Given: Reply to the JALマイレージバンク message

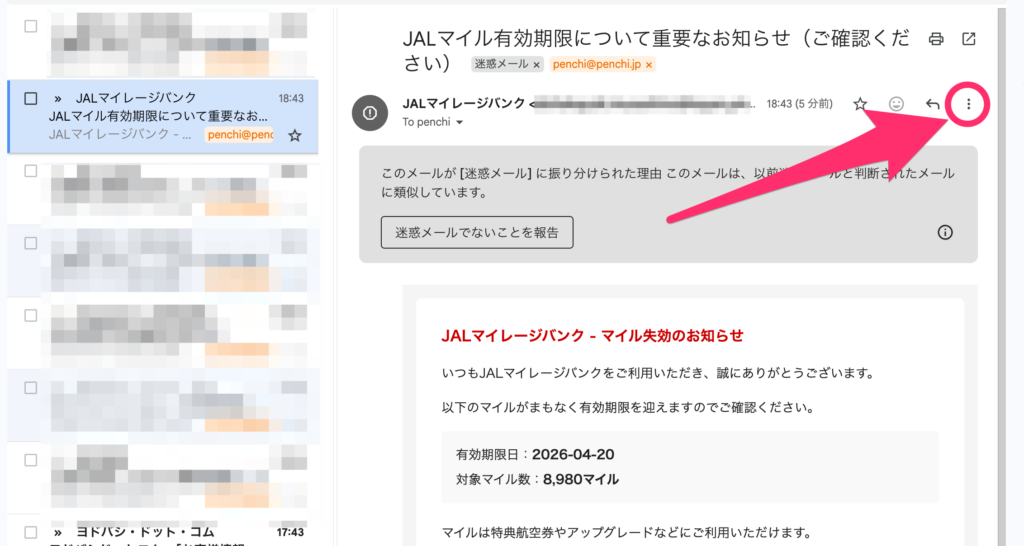Looking at the screenshot, I should point(932,104).
